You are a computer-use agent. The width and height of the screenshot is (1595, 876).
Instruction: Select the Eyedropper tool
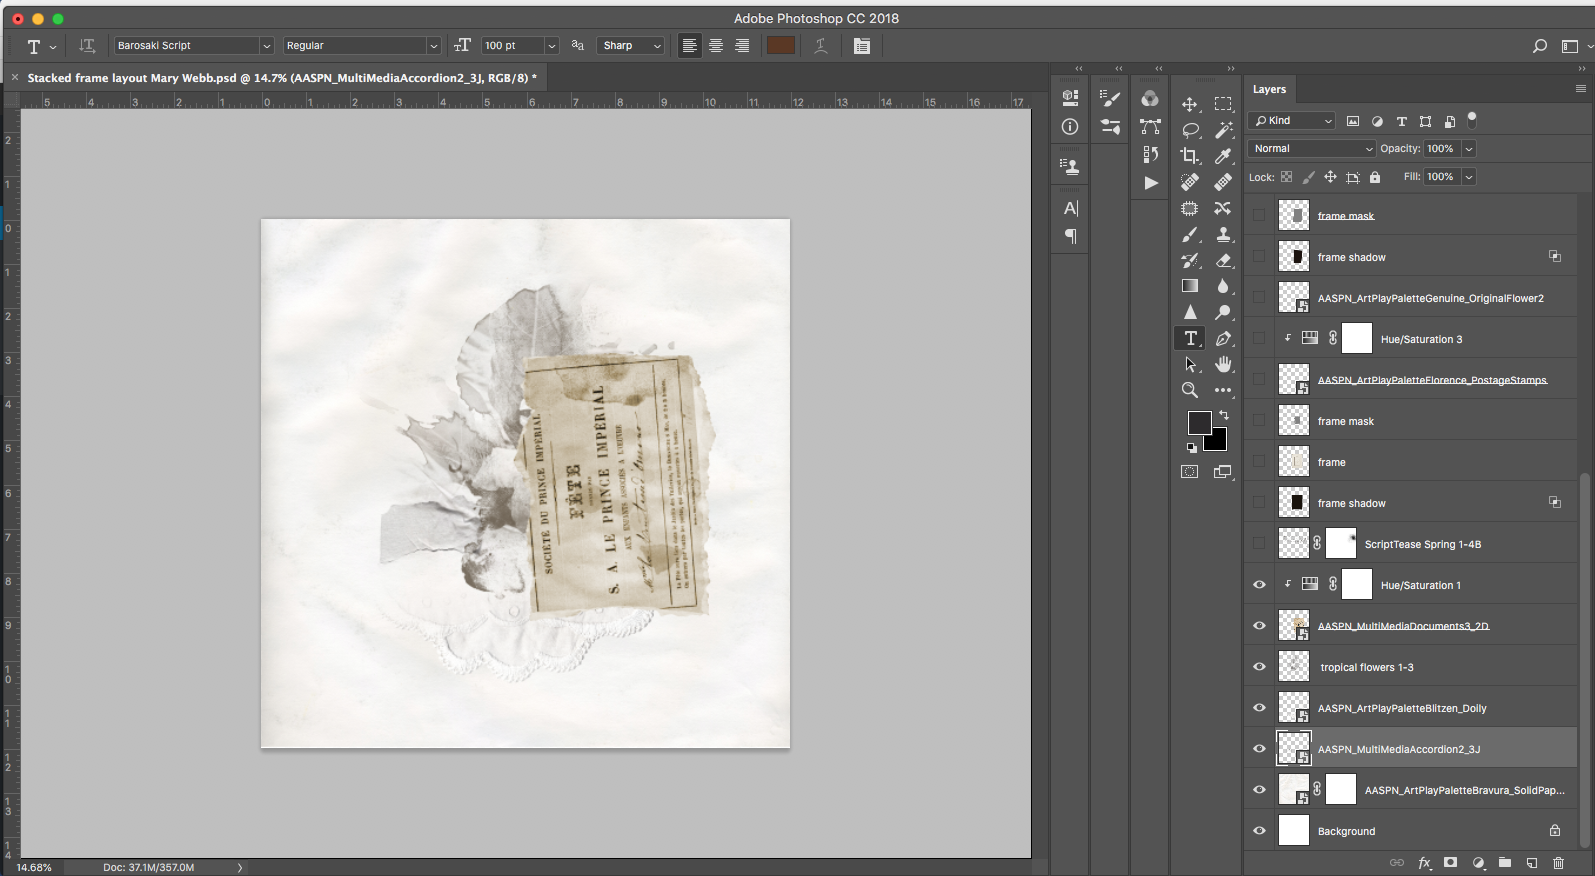1223,156
